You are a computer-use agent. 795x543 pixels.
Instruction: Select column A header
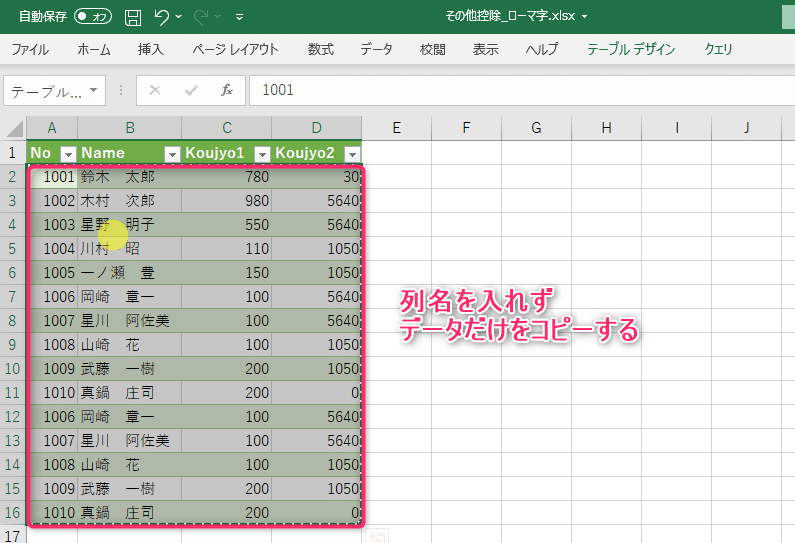[x=52, y=128]
